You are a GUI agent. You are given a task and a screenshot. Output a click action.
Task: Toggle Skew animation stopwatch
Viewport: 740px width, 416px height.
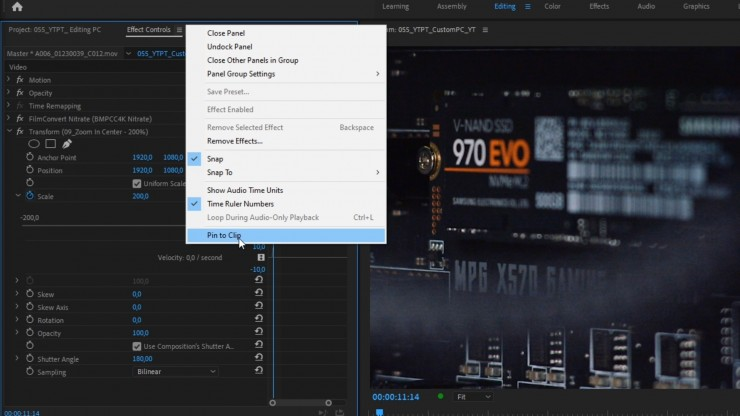click(x=30, y=294)
